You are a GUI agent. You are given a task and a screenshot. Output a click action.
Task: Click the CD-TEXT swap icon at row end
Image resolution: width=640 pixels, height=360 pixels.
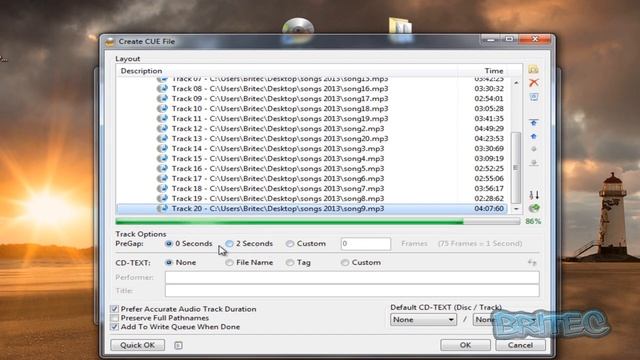pyautogui.click(x=532, y=262)
